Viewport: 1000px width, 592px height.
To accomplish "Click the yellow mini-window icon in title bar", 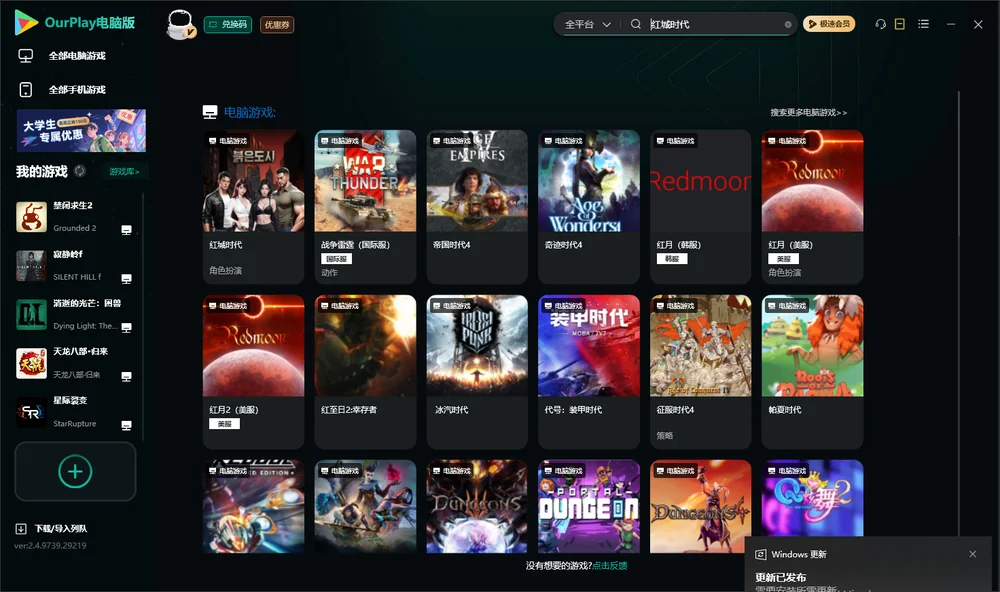I will (900, 24).
